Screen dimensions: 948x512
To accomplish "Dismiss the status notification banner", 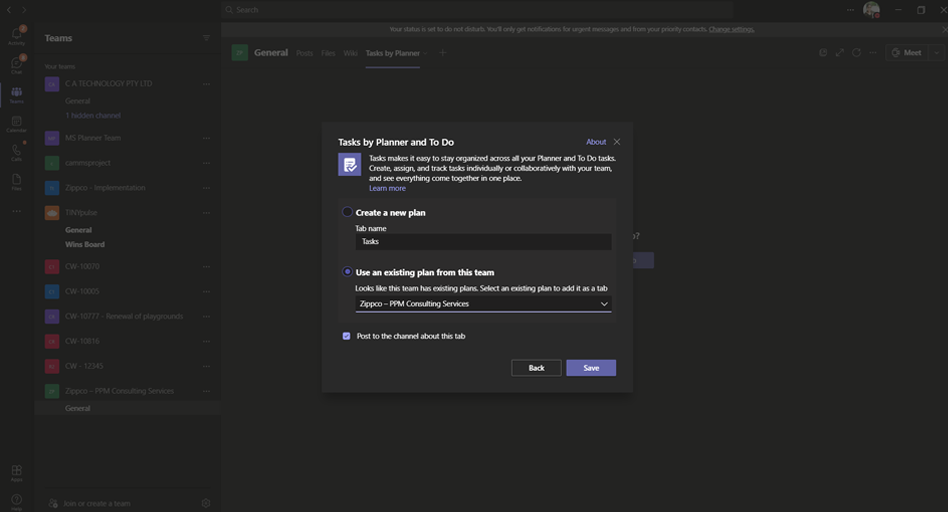I will (x=944, y=29).
